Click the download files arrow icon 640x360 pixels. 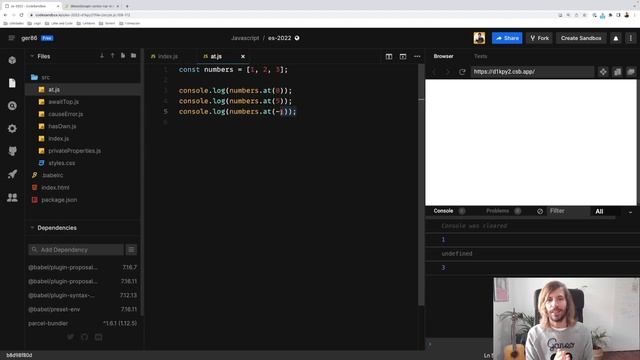tap(102, 56)
